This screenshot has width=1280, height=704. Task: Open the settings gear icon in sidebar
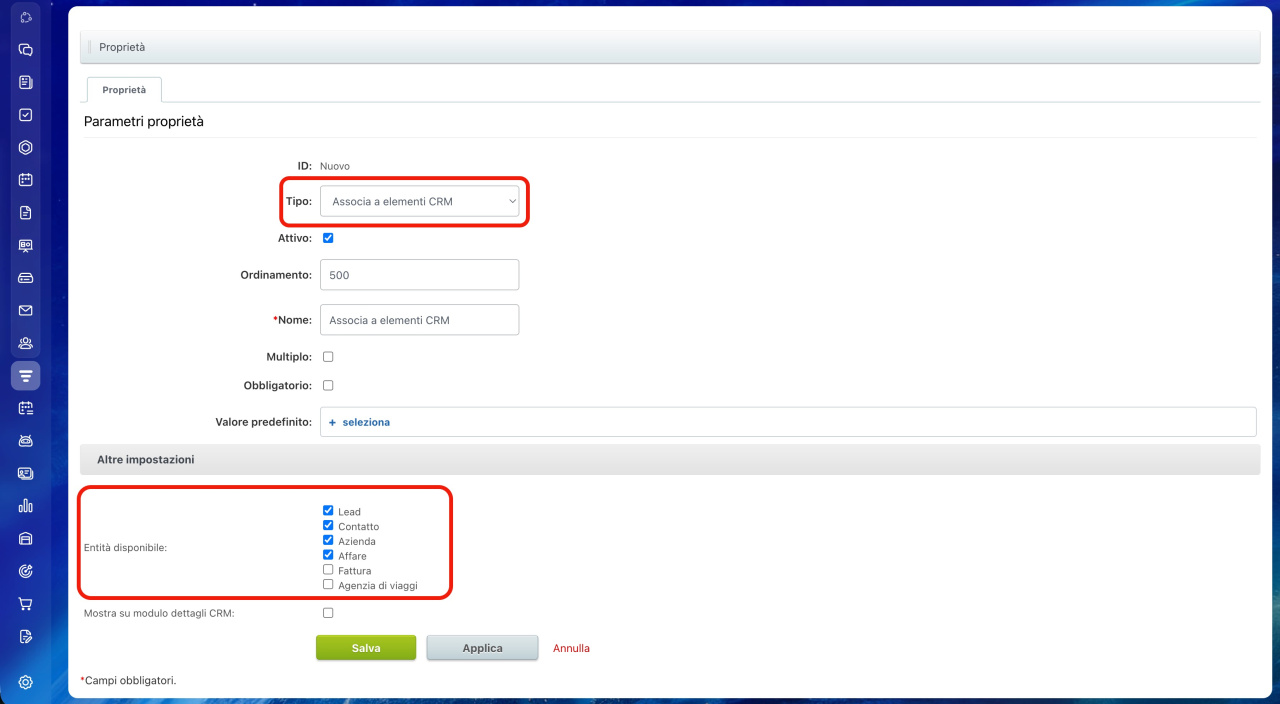tap(26, 682)
